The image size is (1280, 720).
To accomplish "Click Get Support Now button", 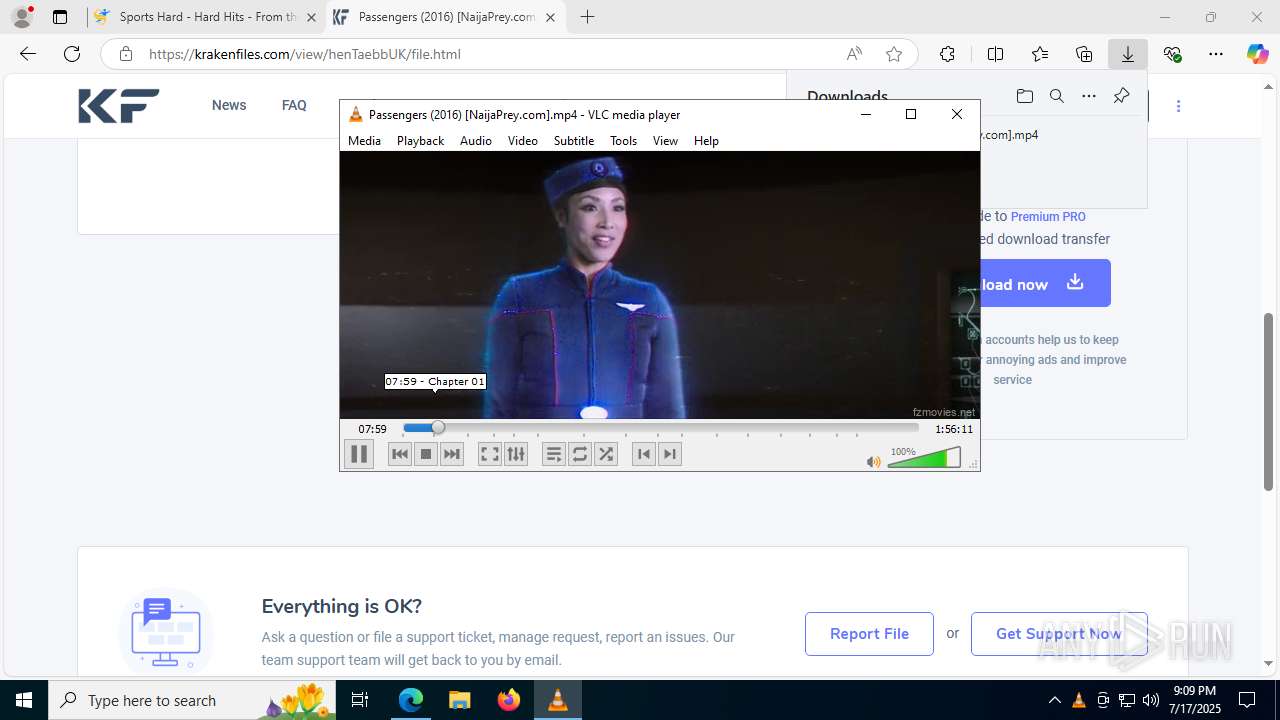I will point(1059,634).
